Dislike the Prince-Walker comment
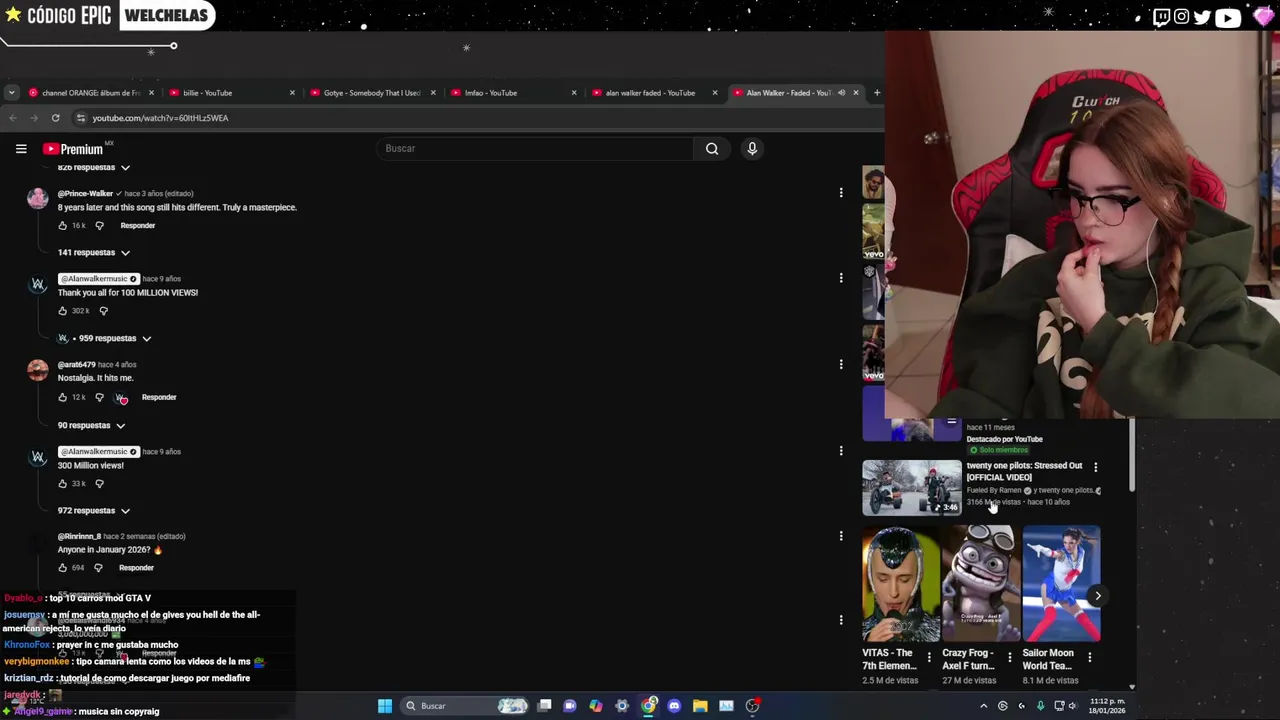 (99, 226)
